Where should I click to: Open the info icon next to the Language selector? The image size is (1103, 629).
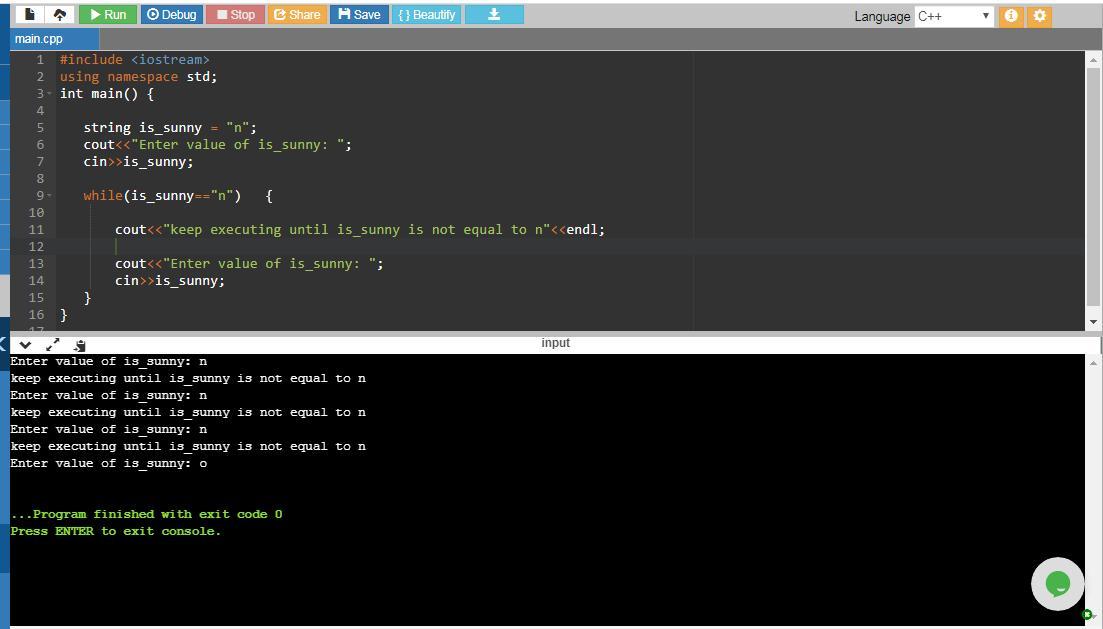(1011, 16)
